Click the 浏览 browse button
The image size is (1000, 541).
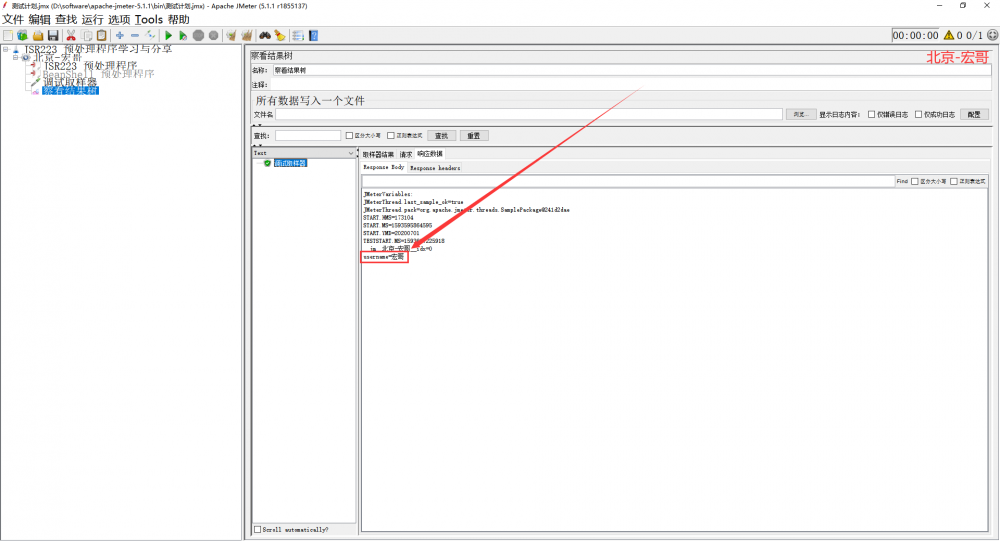pyautogui.click(x=800, y=115)
